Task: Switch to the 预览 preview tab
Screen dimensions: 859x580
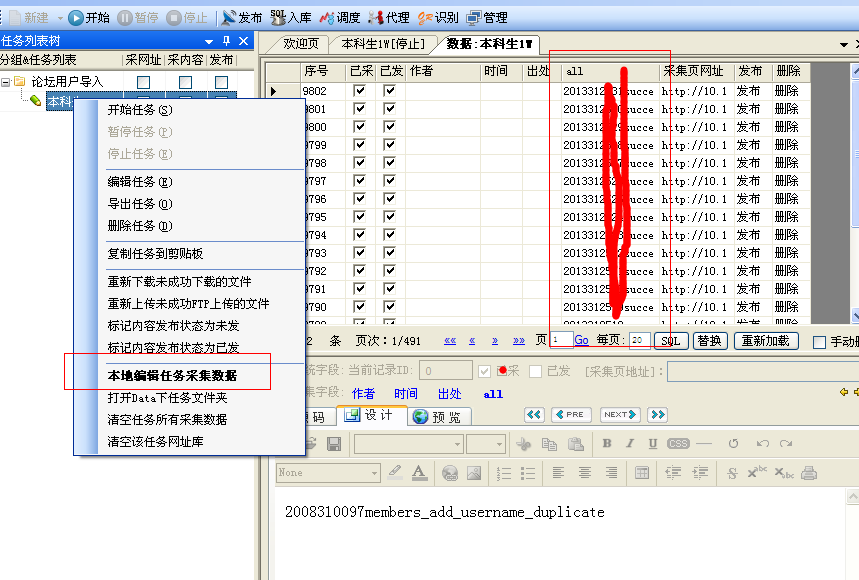Action: [x=437, y=417]
